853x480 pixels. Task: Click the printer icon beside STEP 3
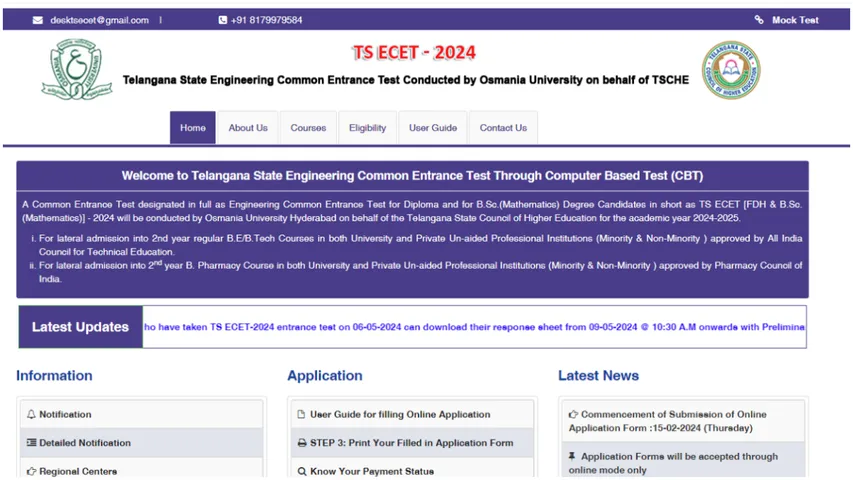(302, 443)
